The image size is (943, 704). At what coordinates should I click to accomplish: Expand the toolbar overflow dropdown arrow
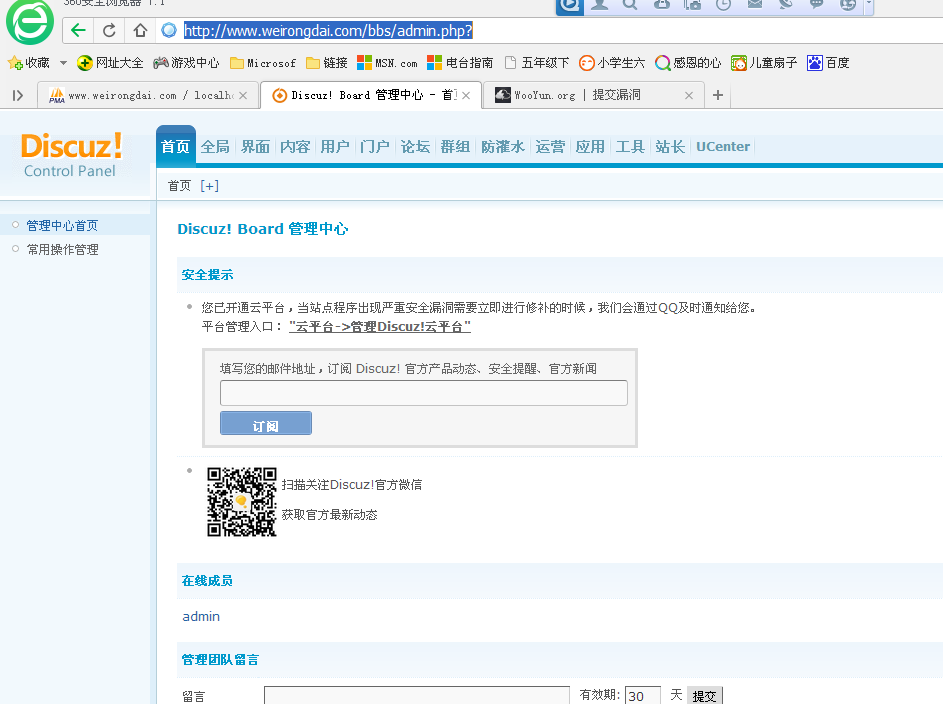(x=868, y=5)
